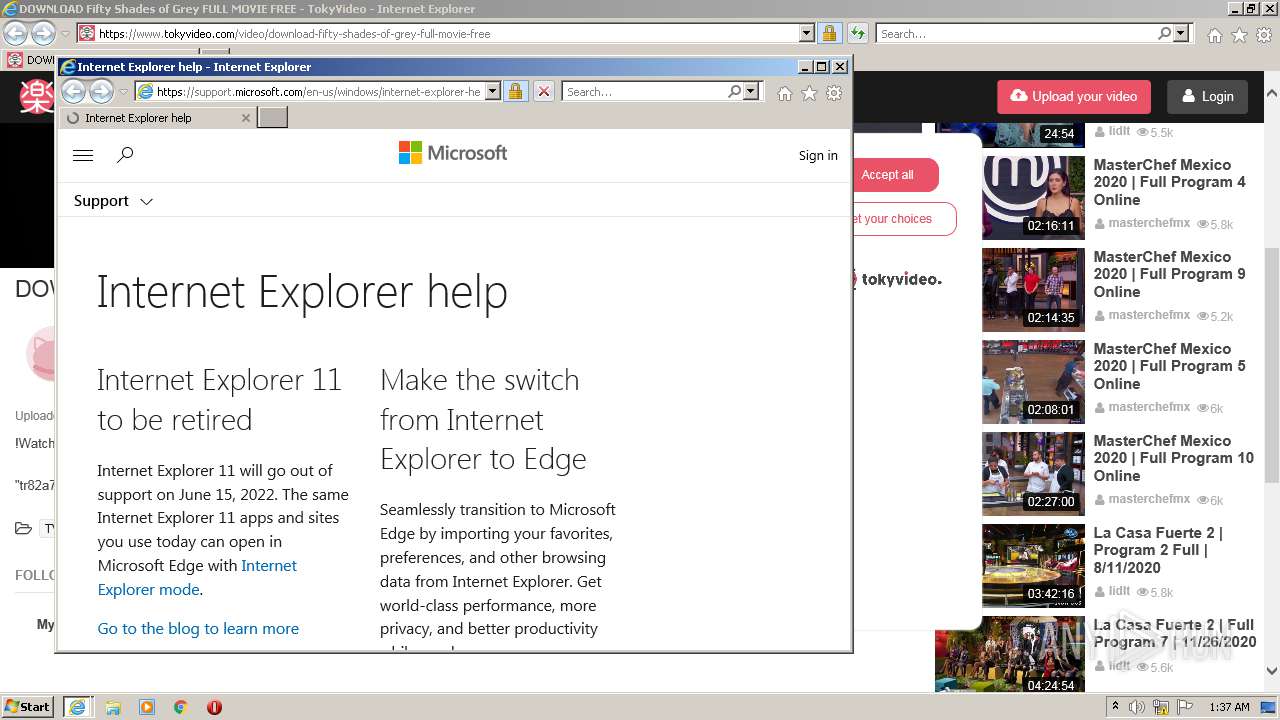Open Home icon in help window toolbar
The height and width of the screenshot is (720, 1280).
(785, 93)
